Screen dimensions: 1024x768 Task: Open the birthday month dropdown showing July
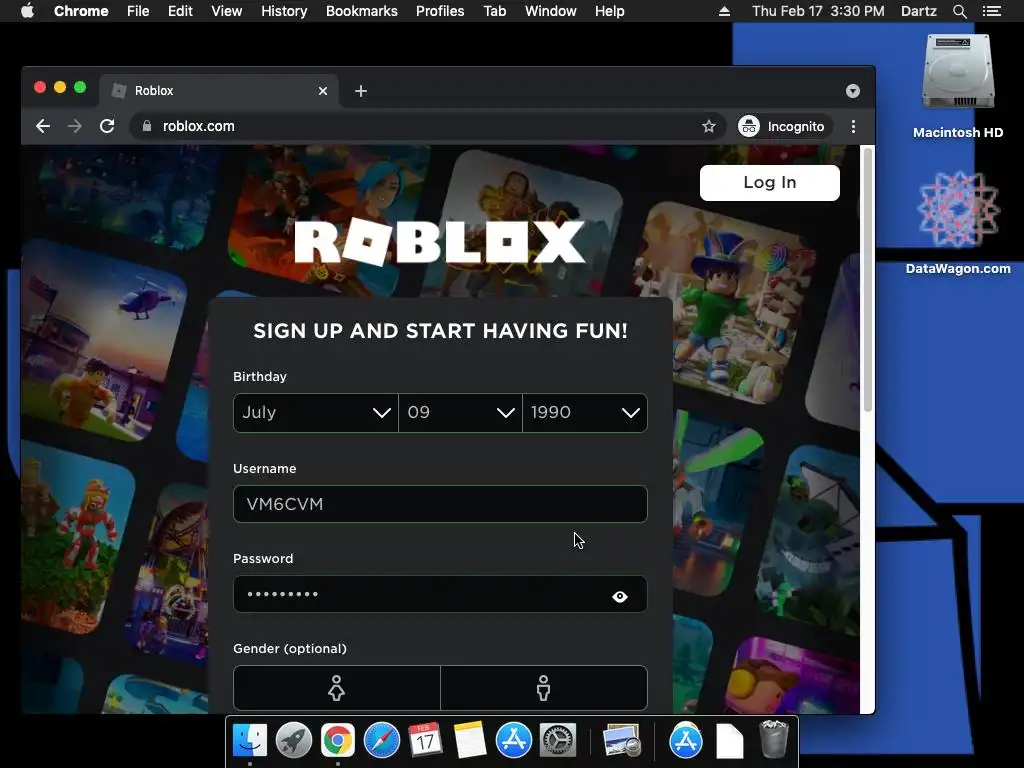[x=315, y=413]
